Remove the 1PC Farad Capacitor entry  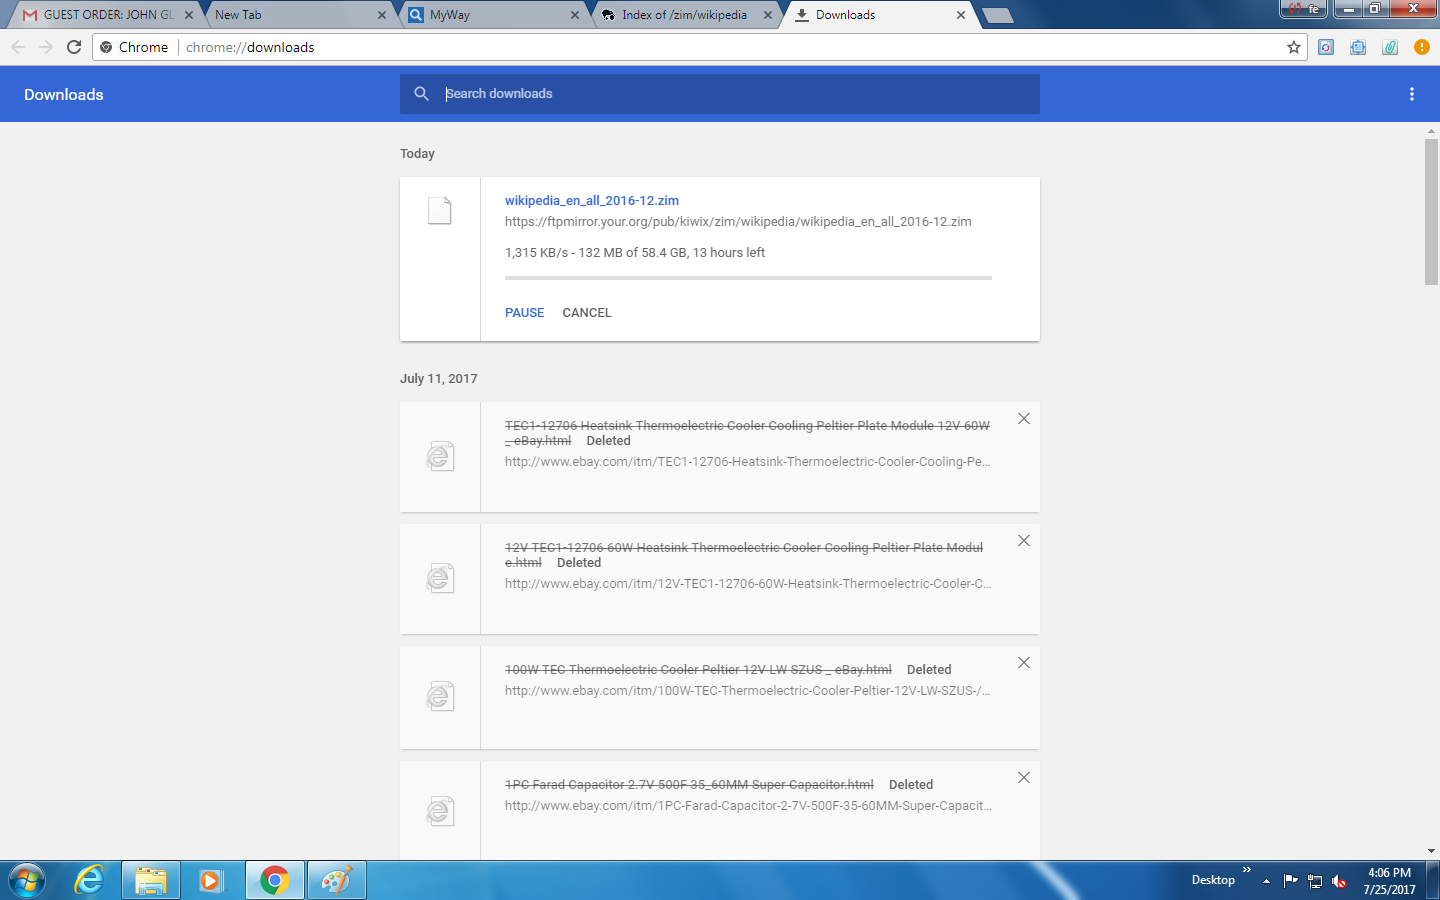pyautogui.click(x=1024, y=778)
